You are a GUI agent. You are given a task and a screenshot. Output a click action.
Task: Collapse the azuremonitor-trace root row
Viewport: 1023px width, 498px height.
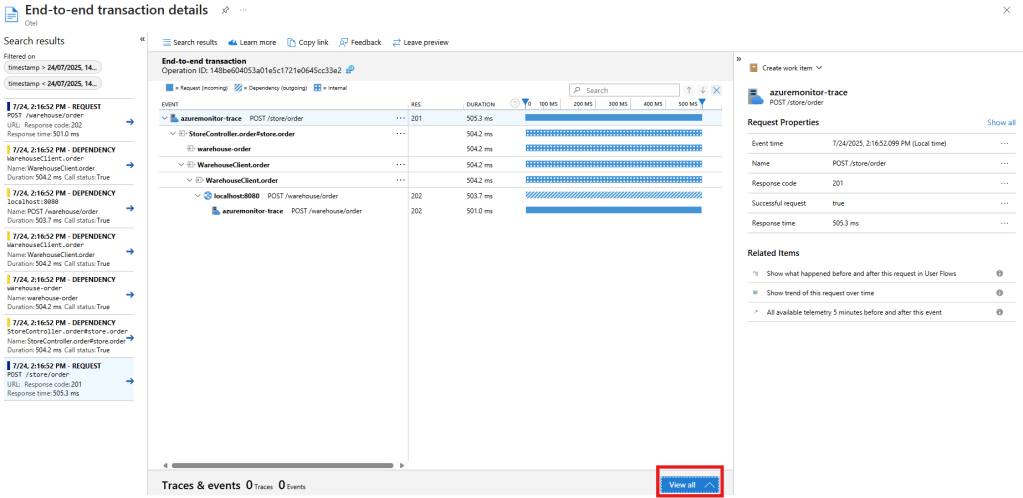[x=164, y=118]
